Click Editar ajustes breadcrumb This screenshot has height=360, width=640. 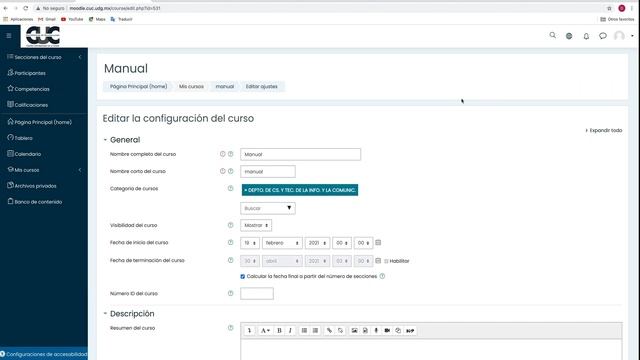tap(262, 87)
